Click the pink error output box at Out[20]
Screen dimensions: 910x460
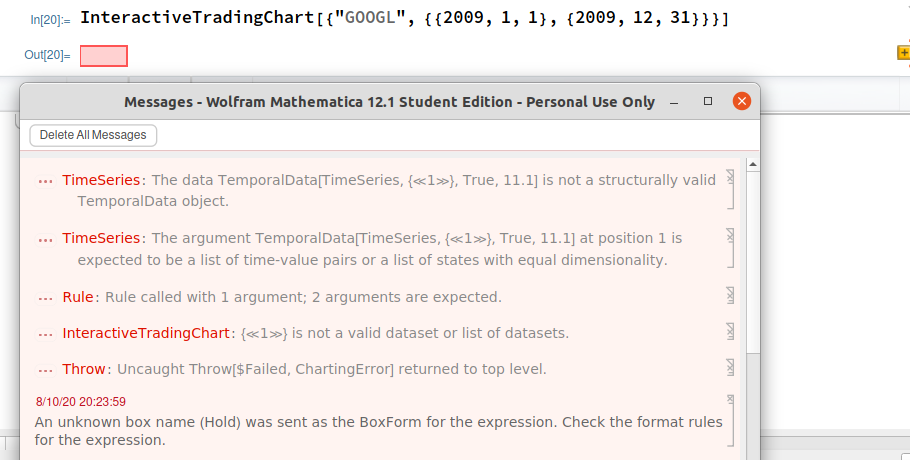point(104,56)
